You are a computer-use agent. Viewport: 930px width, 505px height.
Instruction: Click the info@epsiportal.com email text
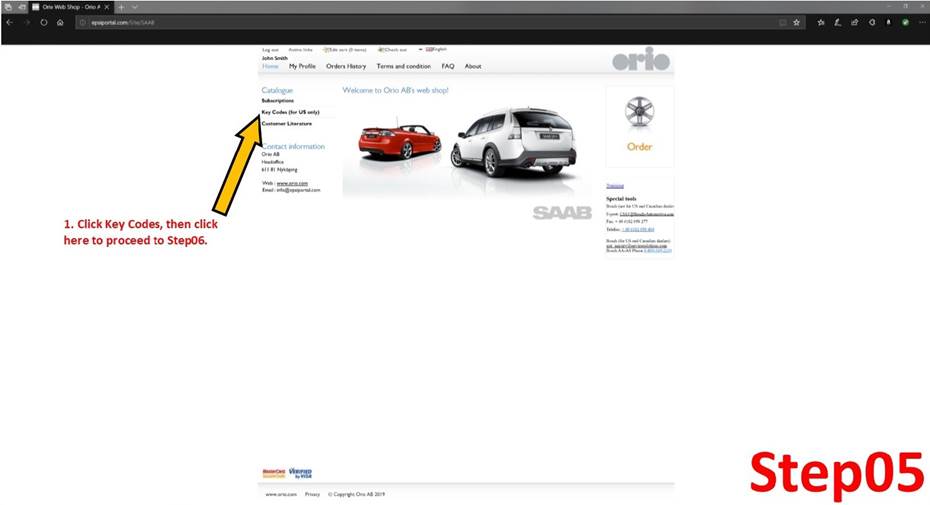(x=298, y=190)
